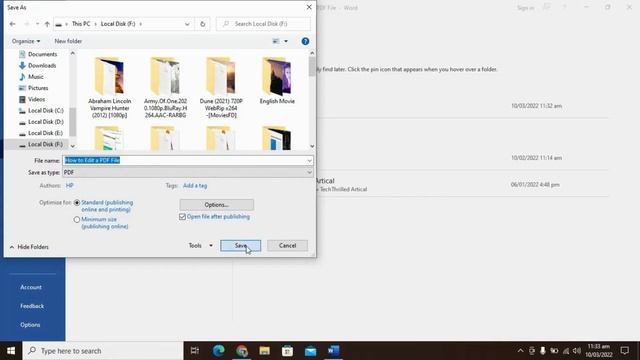Select Standard publishing optimization
Screen dimensions: 640x360
click(77, 203)
